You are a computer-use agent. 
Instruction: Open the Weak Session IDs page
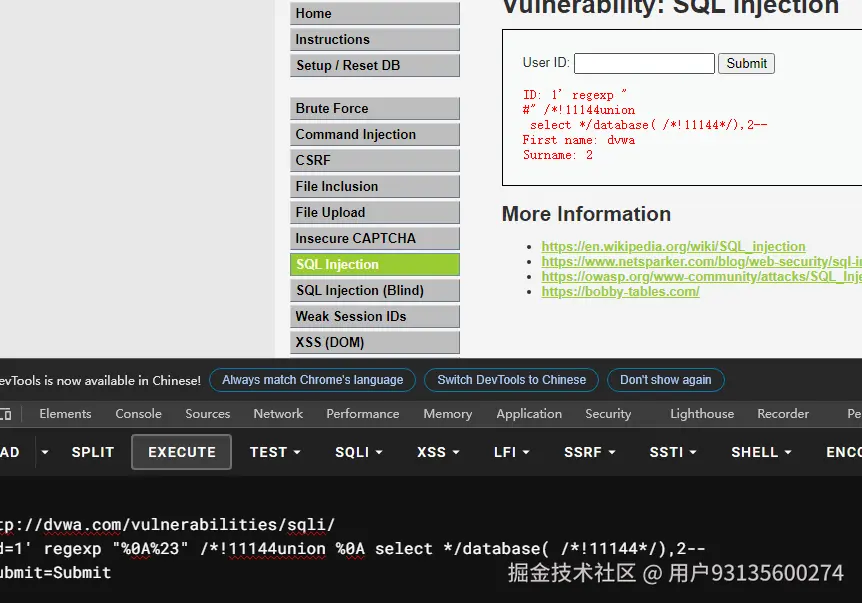(x=374, y=316)
